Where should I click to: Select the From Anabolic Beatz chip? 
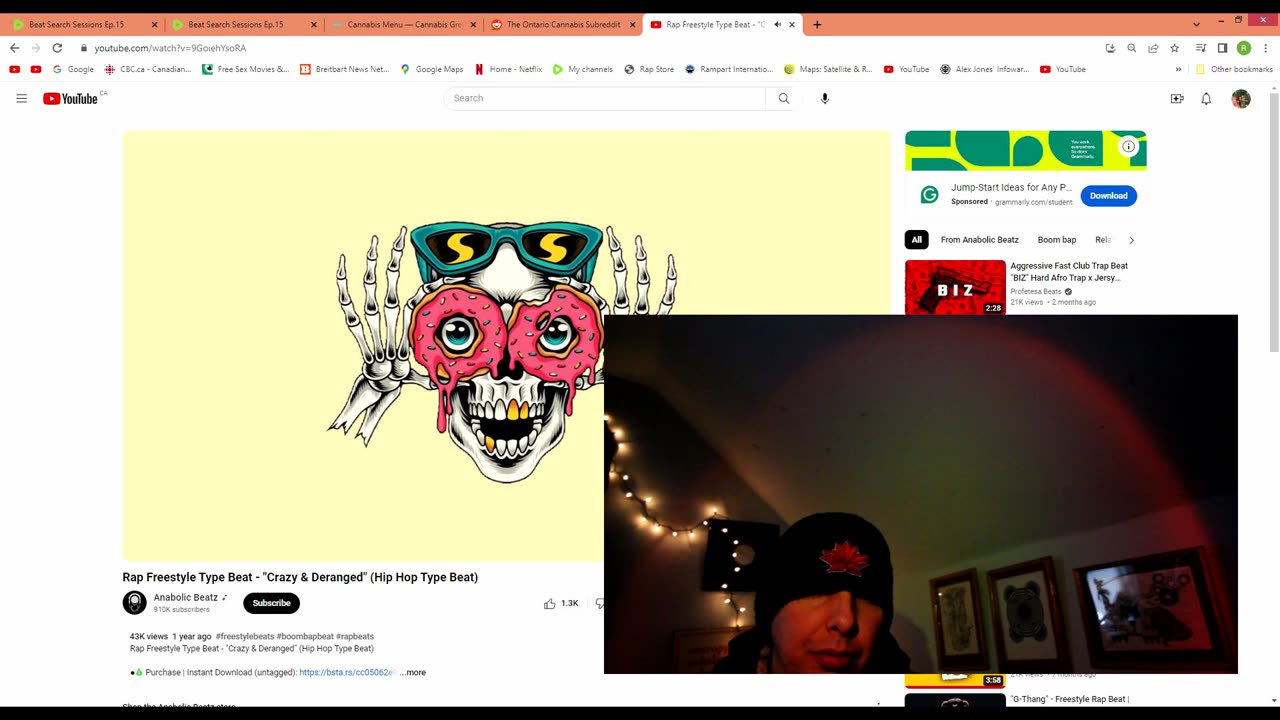[980, 240]
